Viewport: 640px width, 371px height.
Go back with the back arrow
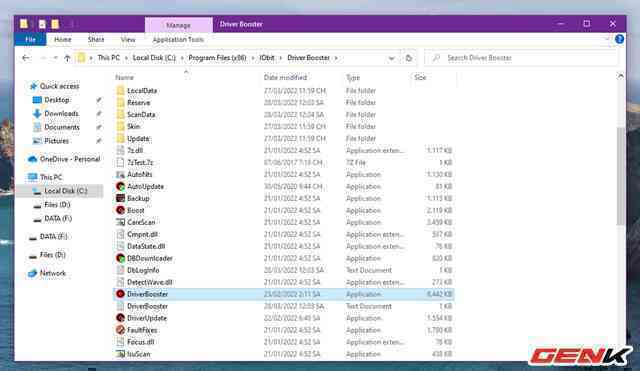[26, 58]
